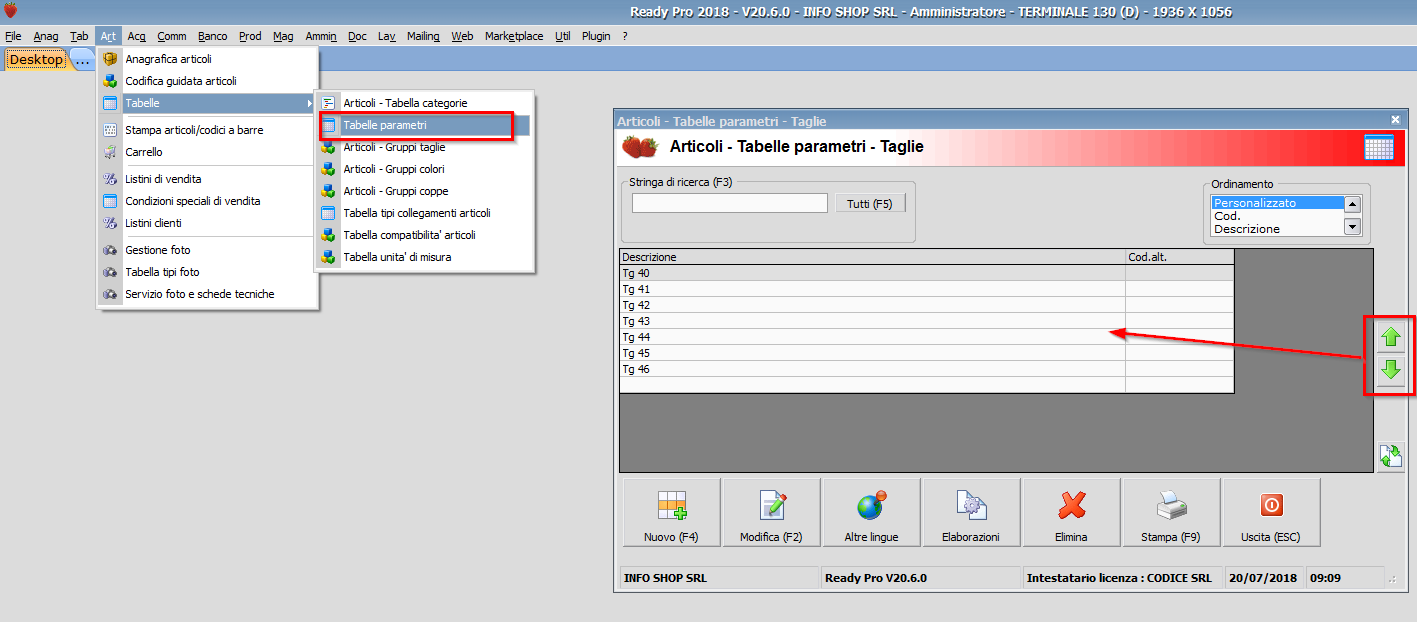Open the Anag menu
The width and height of the screenshot is (1417, 622).
pyautogui.click(x=46, y=36)
